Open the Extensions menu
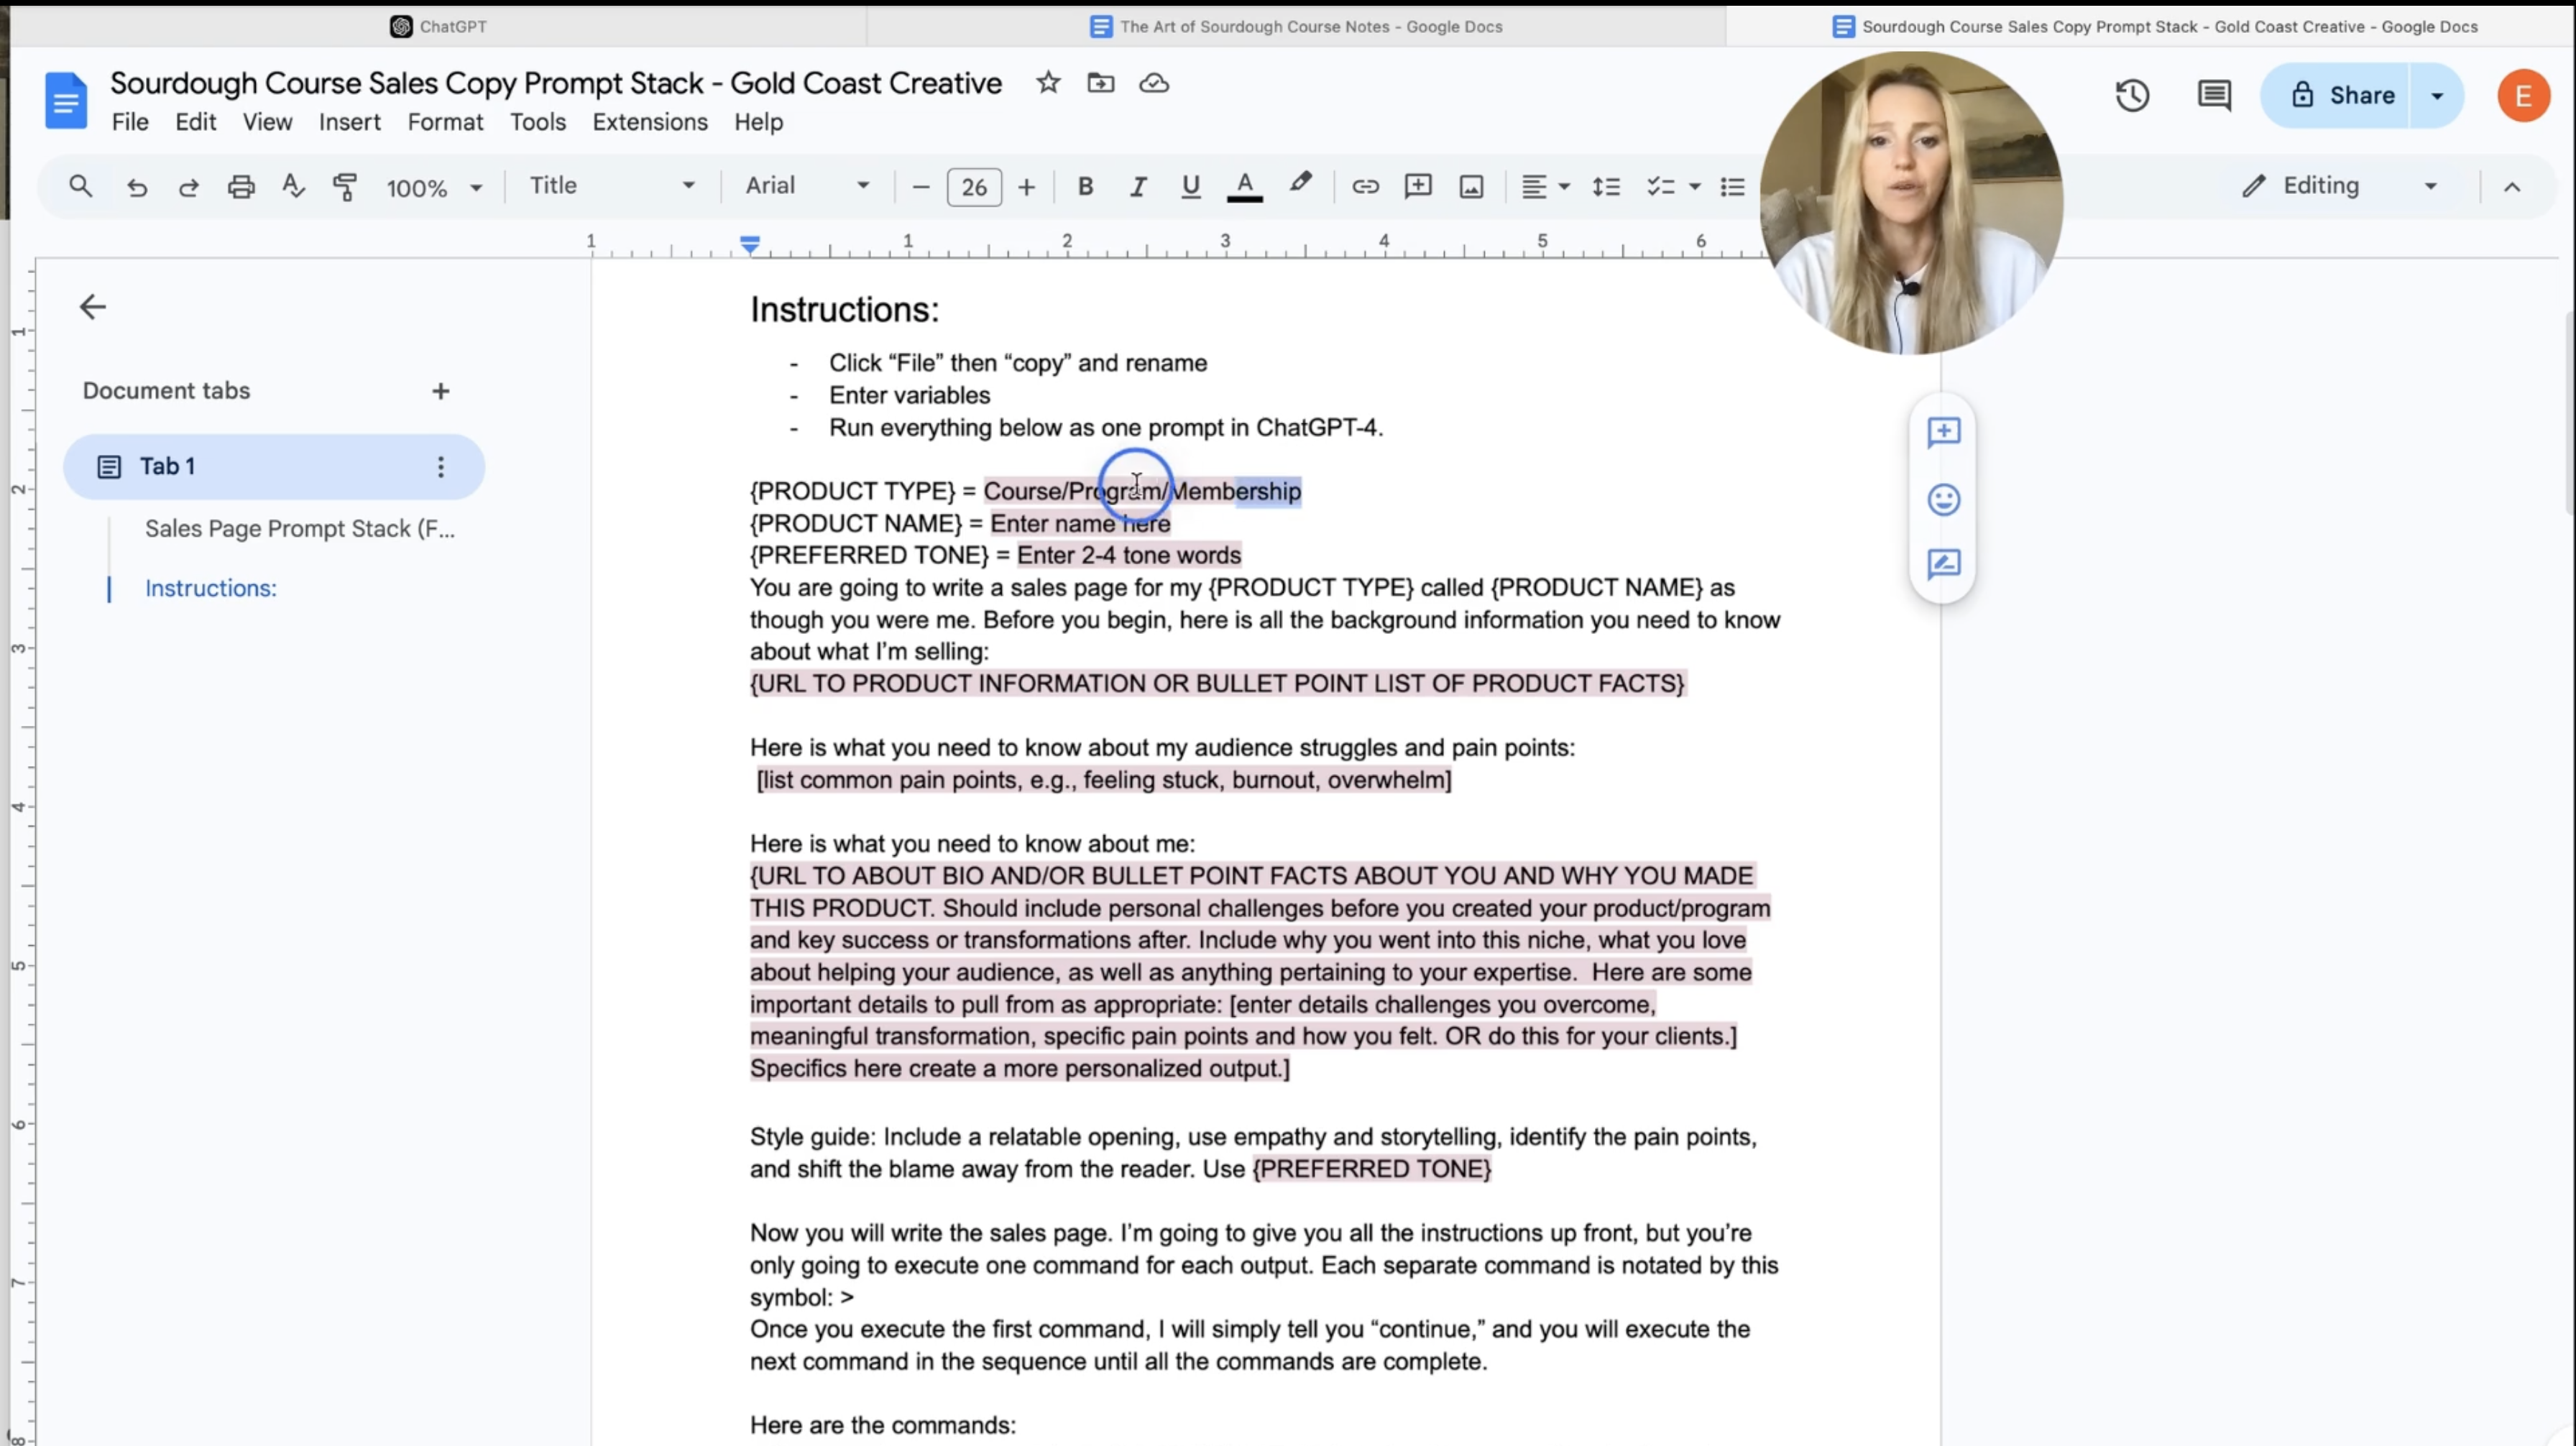Image resolution: width=2576 pixels, height=1446 pixels. tap(649, 122)
